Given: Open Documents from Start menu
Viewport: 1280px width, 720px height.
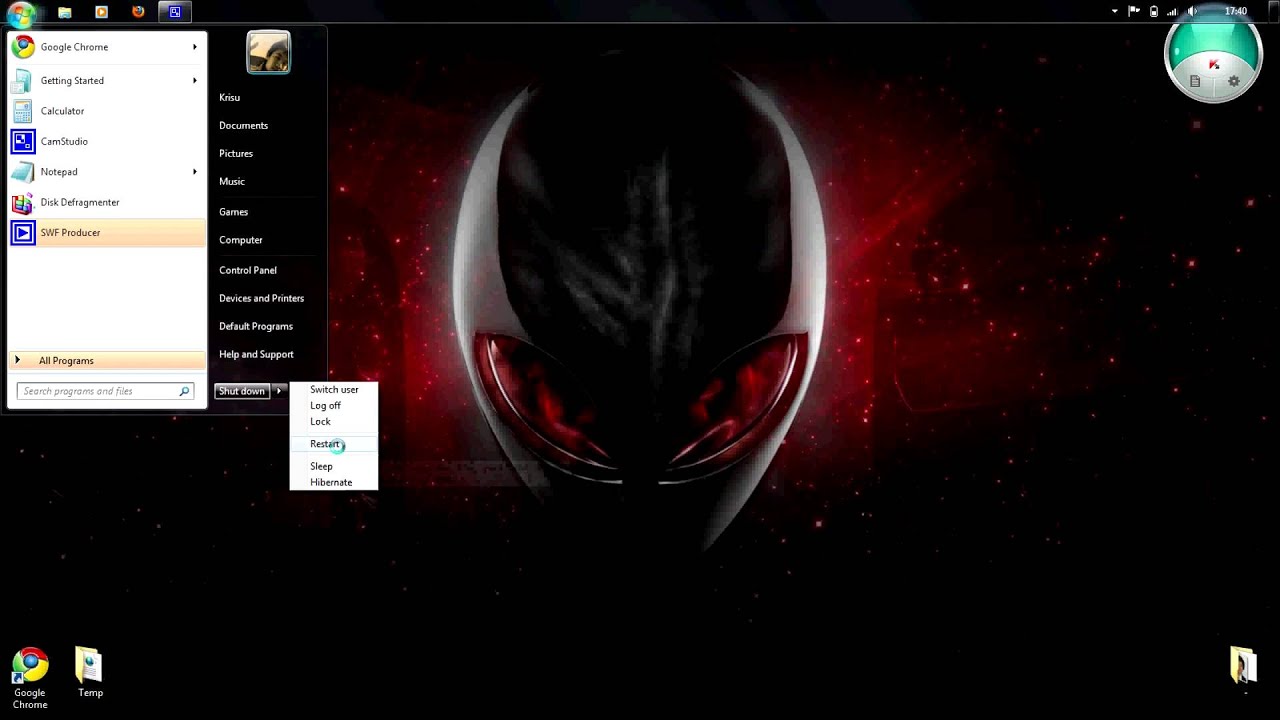Looking at the screenshot, I should tap(243, 125).
